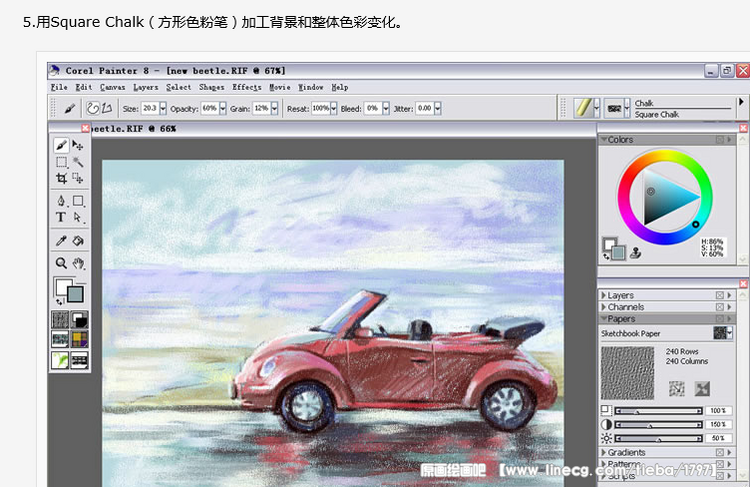Open the Effects menu
Image resolution: width=750 pixels, height=487 pixels.
247,87
